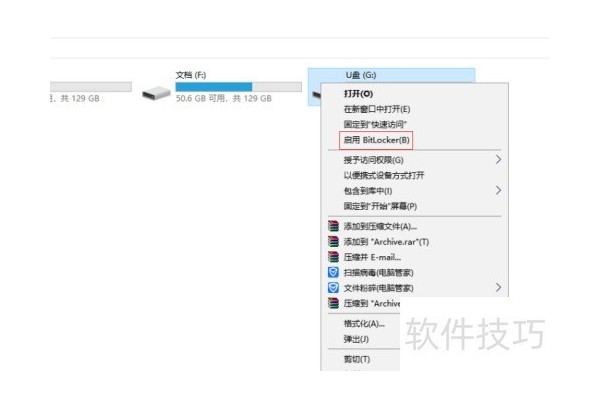Click the 文档 (F:) drive name
Image resolution: width=600 pixels, height=400 pixels.
tap(191, 75)
